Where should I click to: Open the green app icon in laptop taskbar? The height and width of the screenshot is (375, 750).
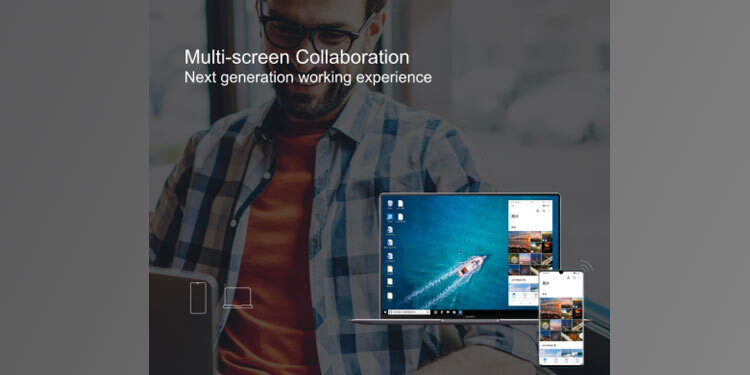(437, 312)
